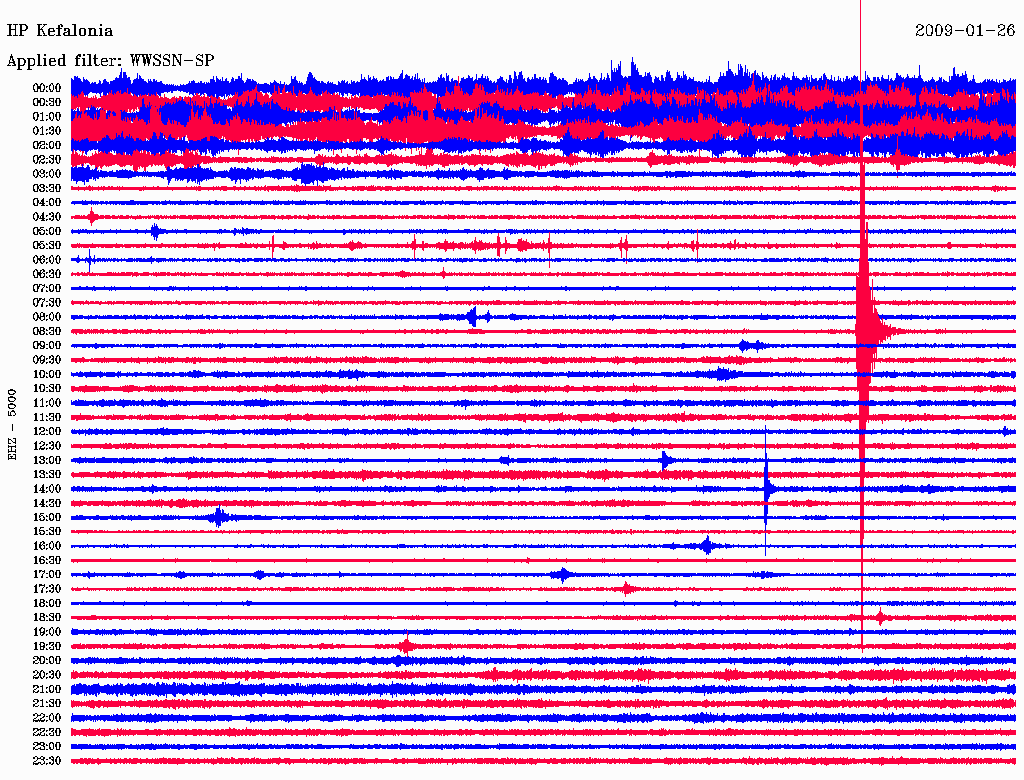Choose the 14:00 trace label
The height and width of the screenshot is (780, 1024).
(x=47, y=489)
